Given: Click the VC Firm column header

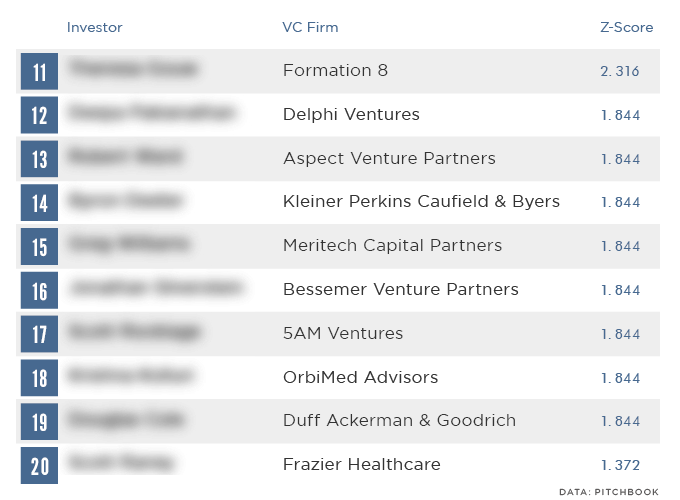Looking at the screenshot, I should [x=310, y=27].
